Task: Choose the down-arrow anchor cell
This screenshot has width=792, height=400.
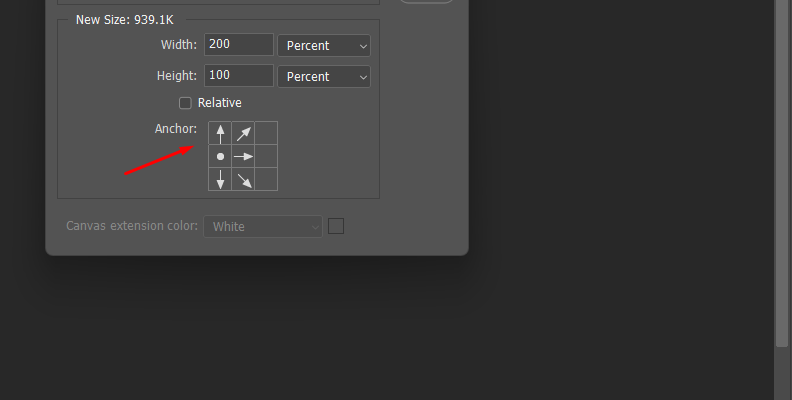Action: 220,179
